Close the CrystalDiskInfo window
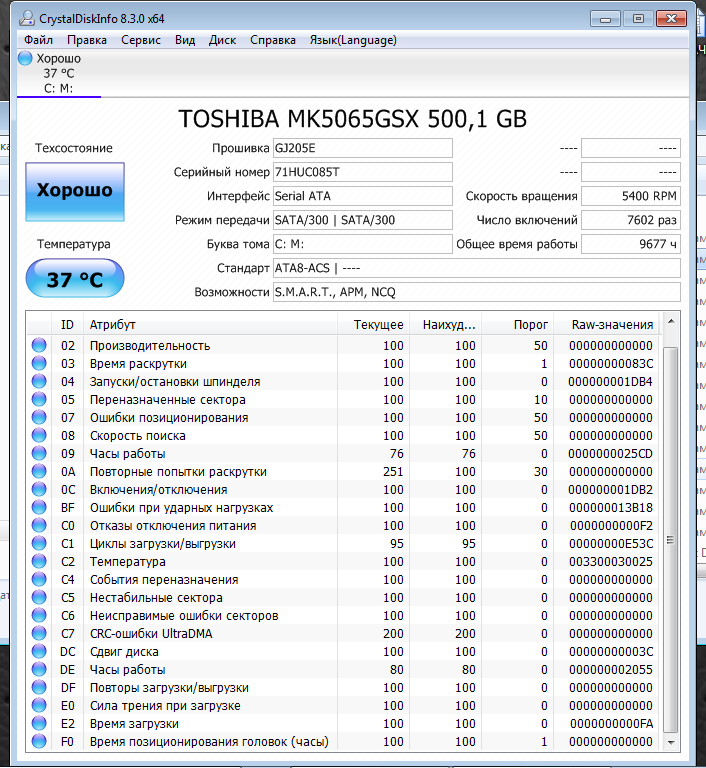706x768 pixels. tap(671, 19)
